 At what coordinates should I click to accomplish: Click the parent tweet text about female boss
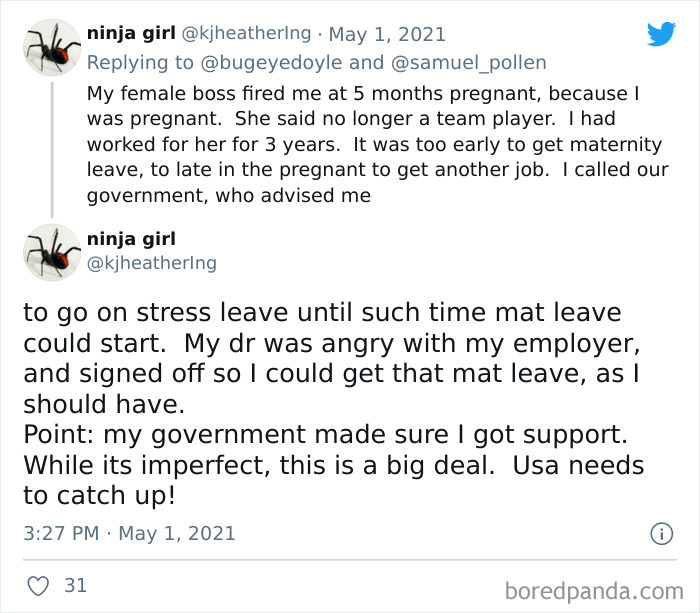point(377,144)
